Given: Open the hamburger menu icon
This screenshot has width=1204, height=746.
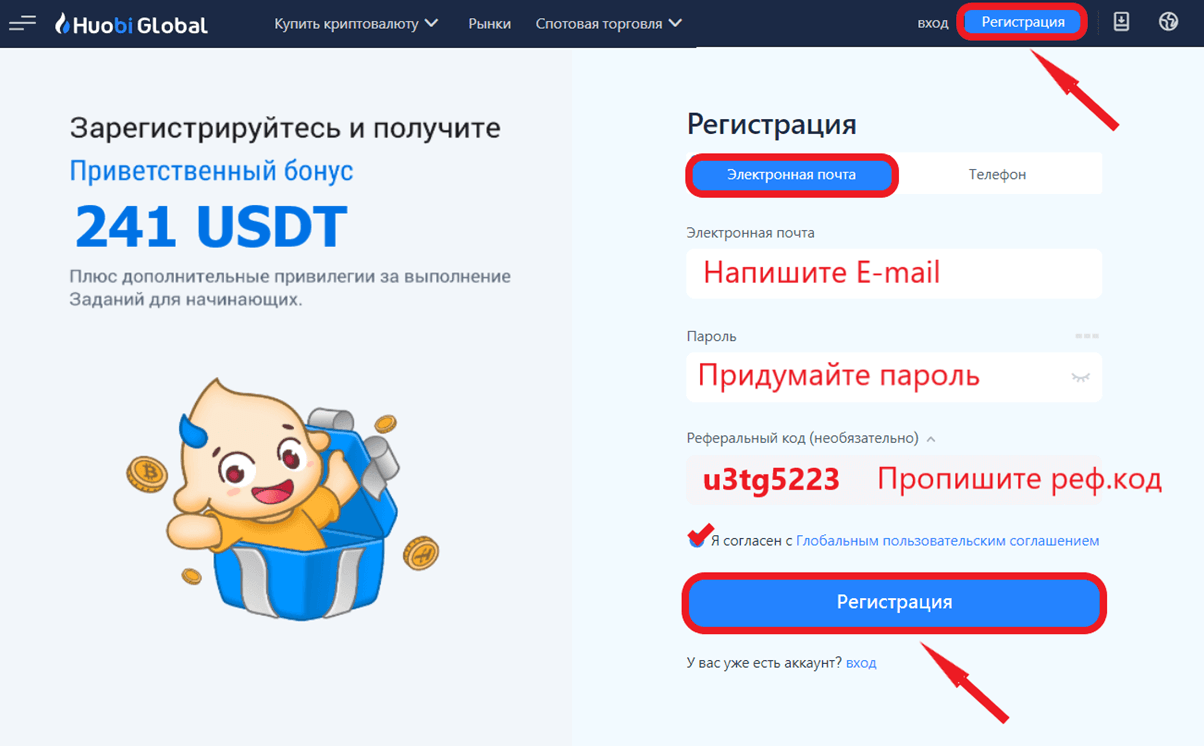Looking at the screenshot, I should click(x=22, y=22).
